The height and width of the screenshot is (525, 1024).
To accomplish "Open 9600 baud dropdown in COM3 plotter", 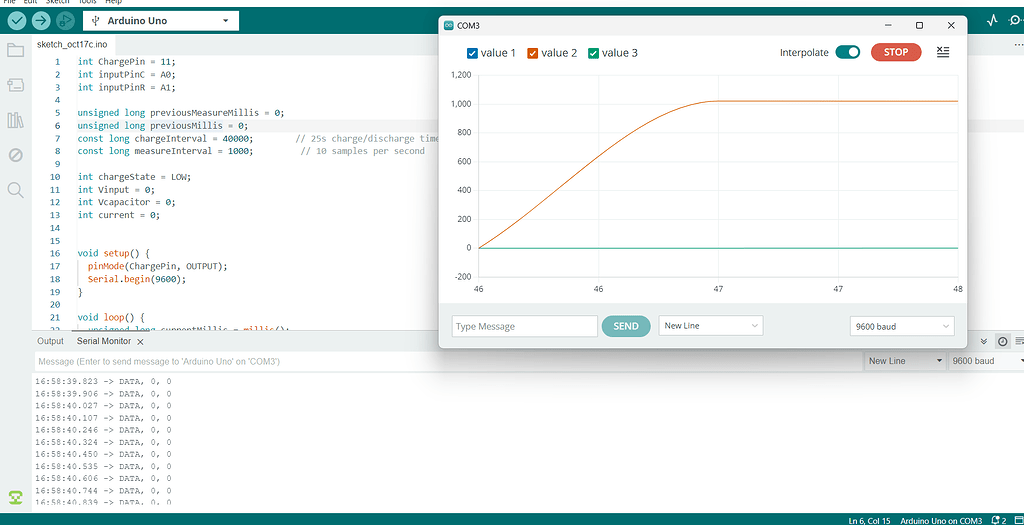I will click(x=902, y=326).
